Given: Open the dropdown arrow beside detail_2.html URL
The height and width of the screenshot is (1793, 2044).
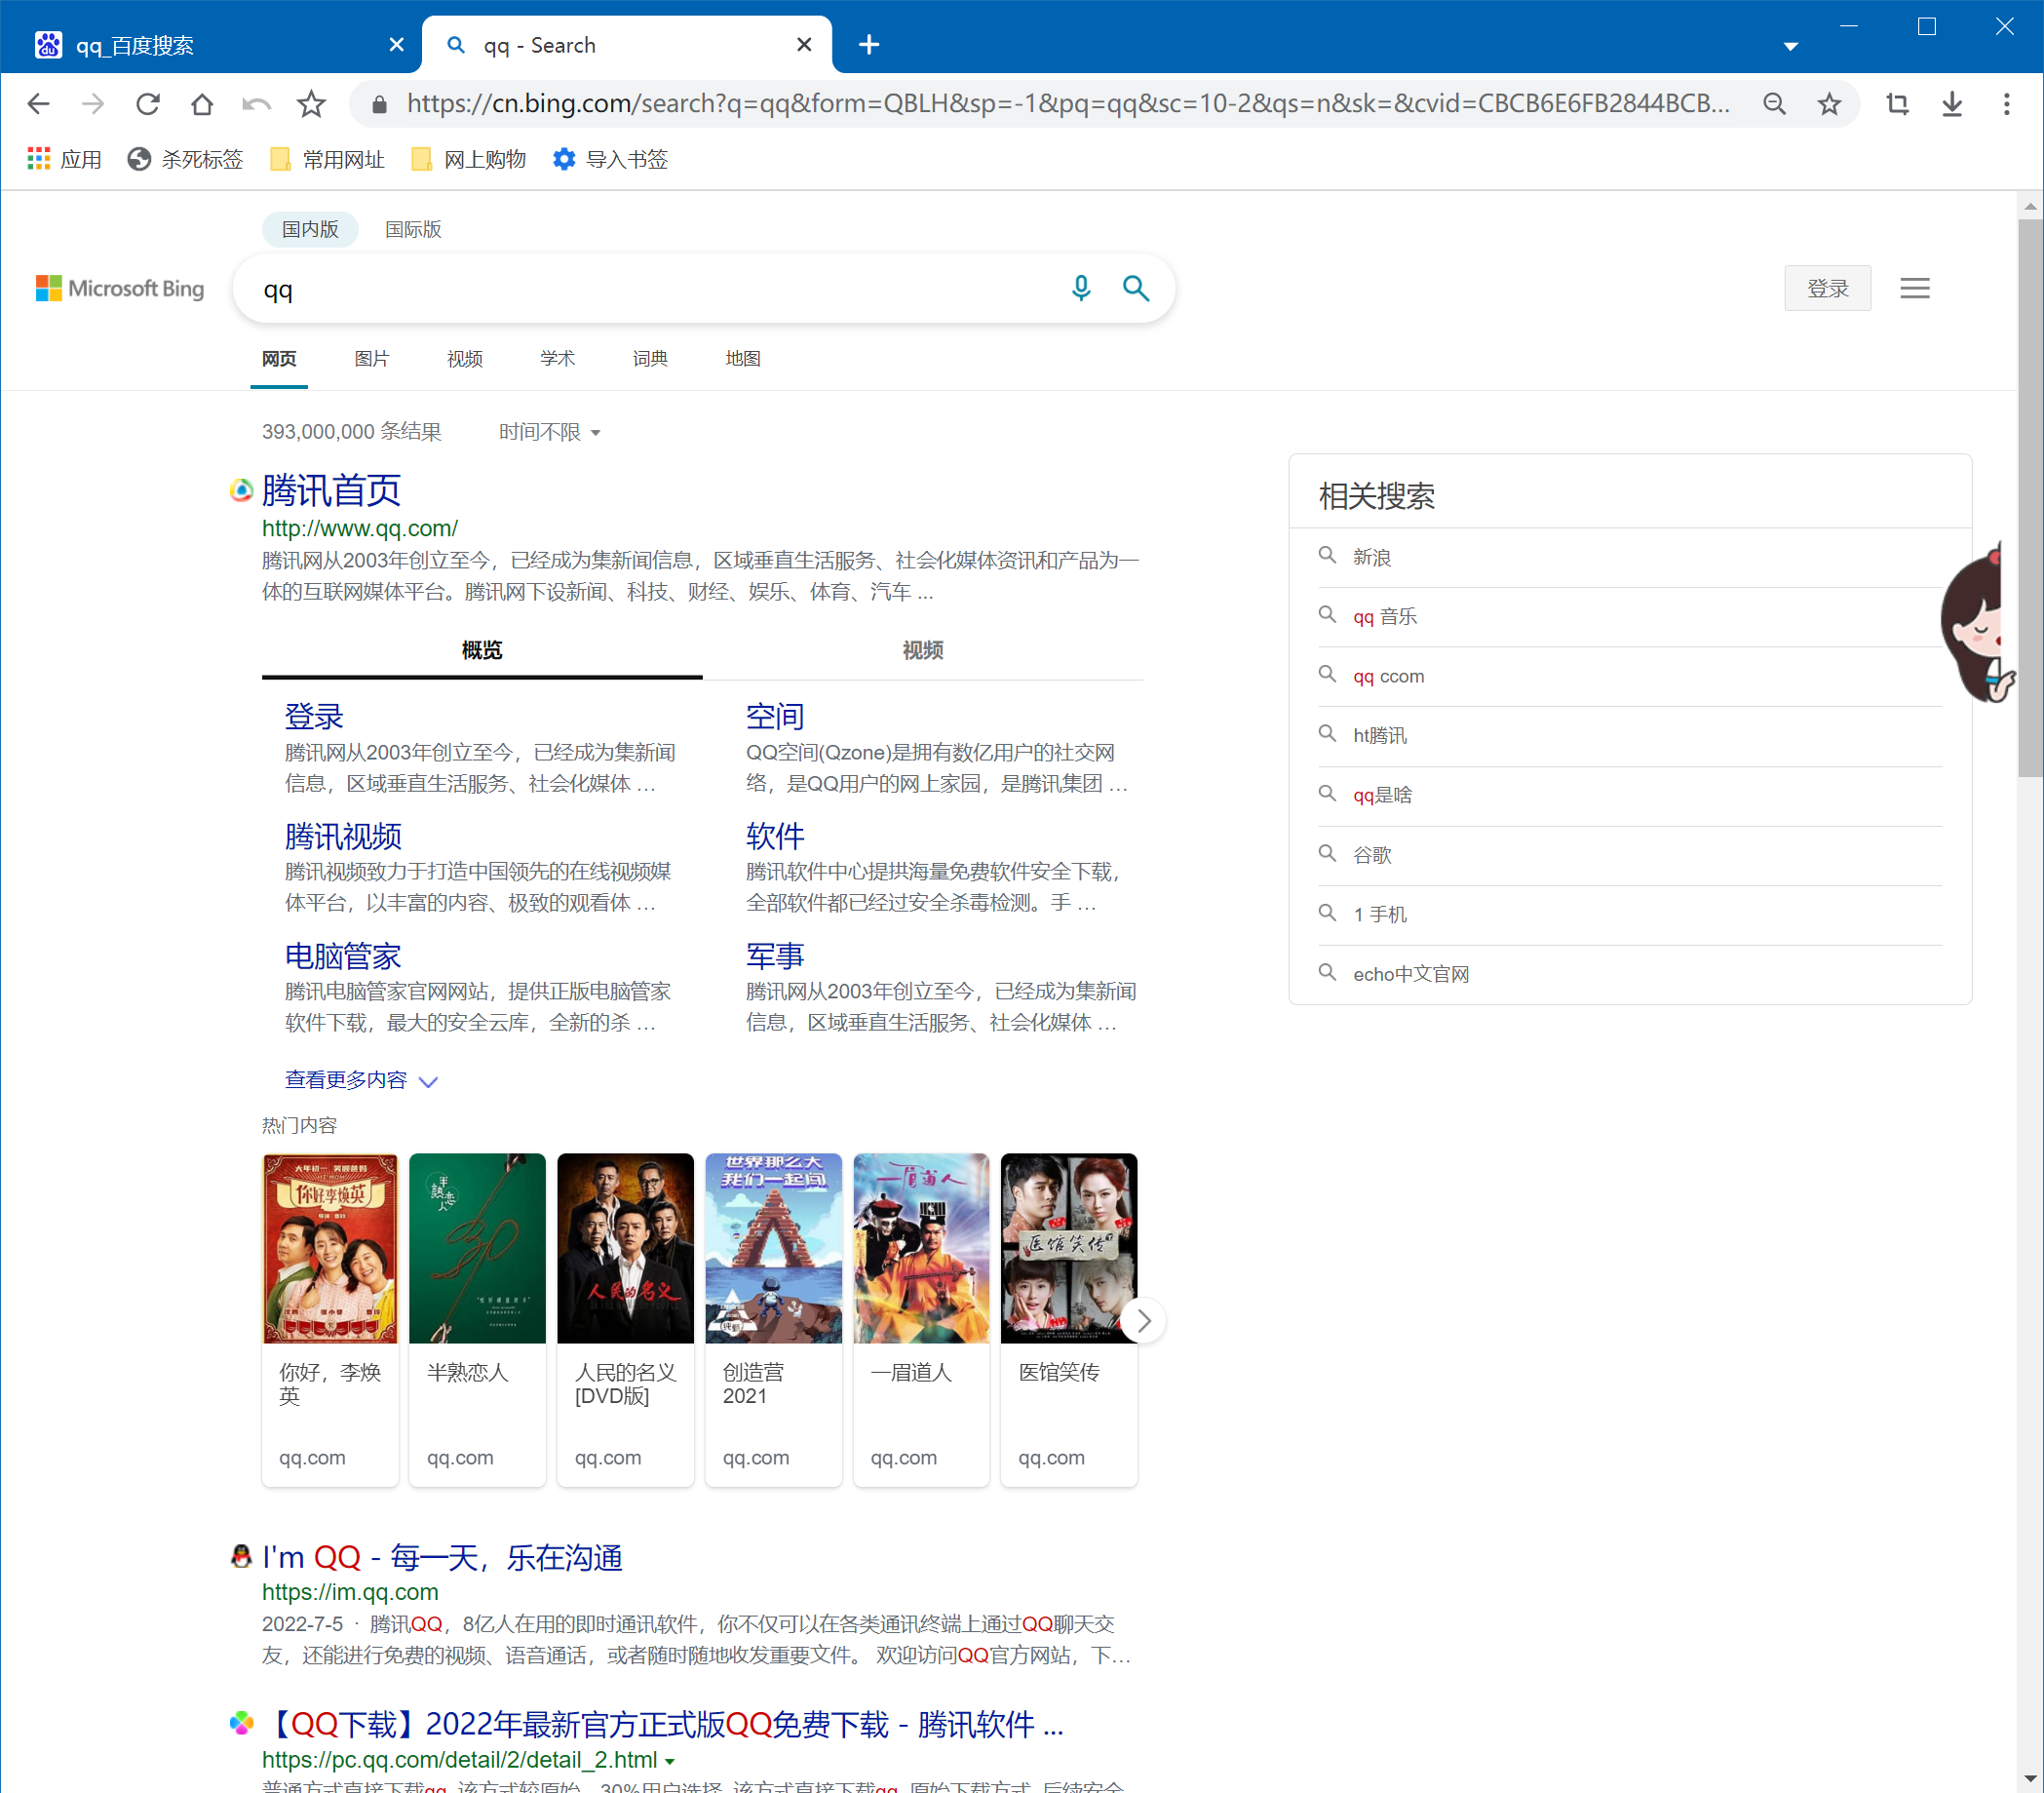Looking at the screenshot, I should pyautogui.click(x=672, y=1762).
